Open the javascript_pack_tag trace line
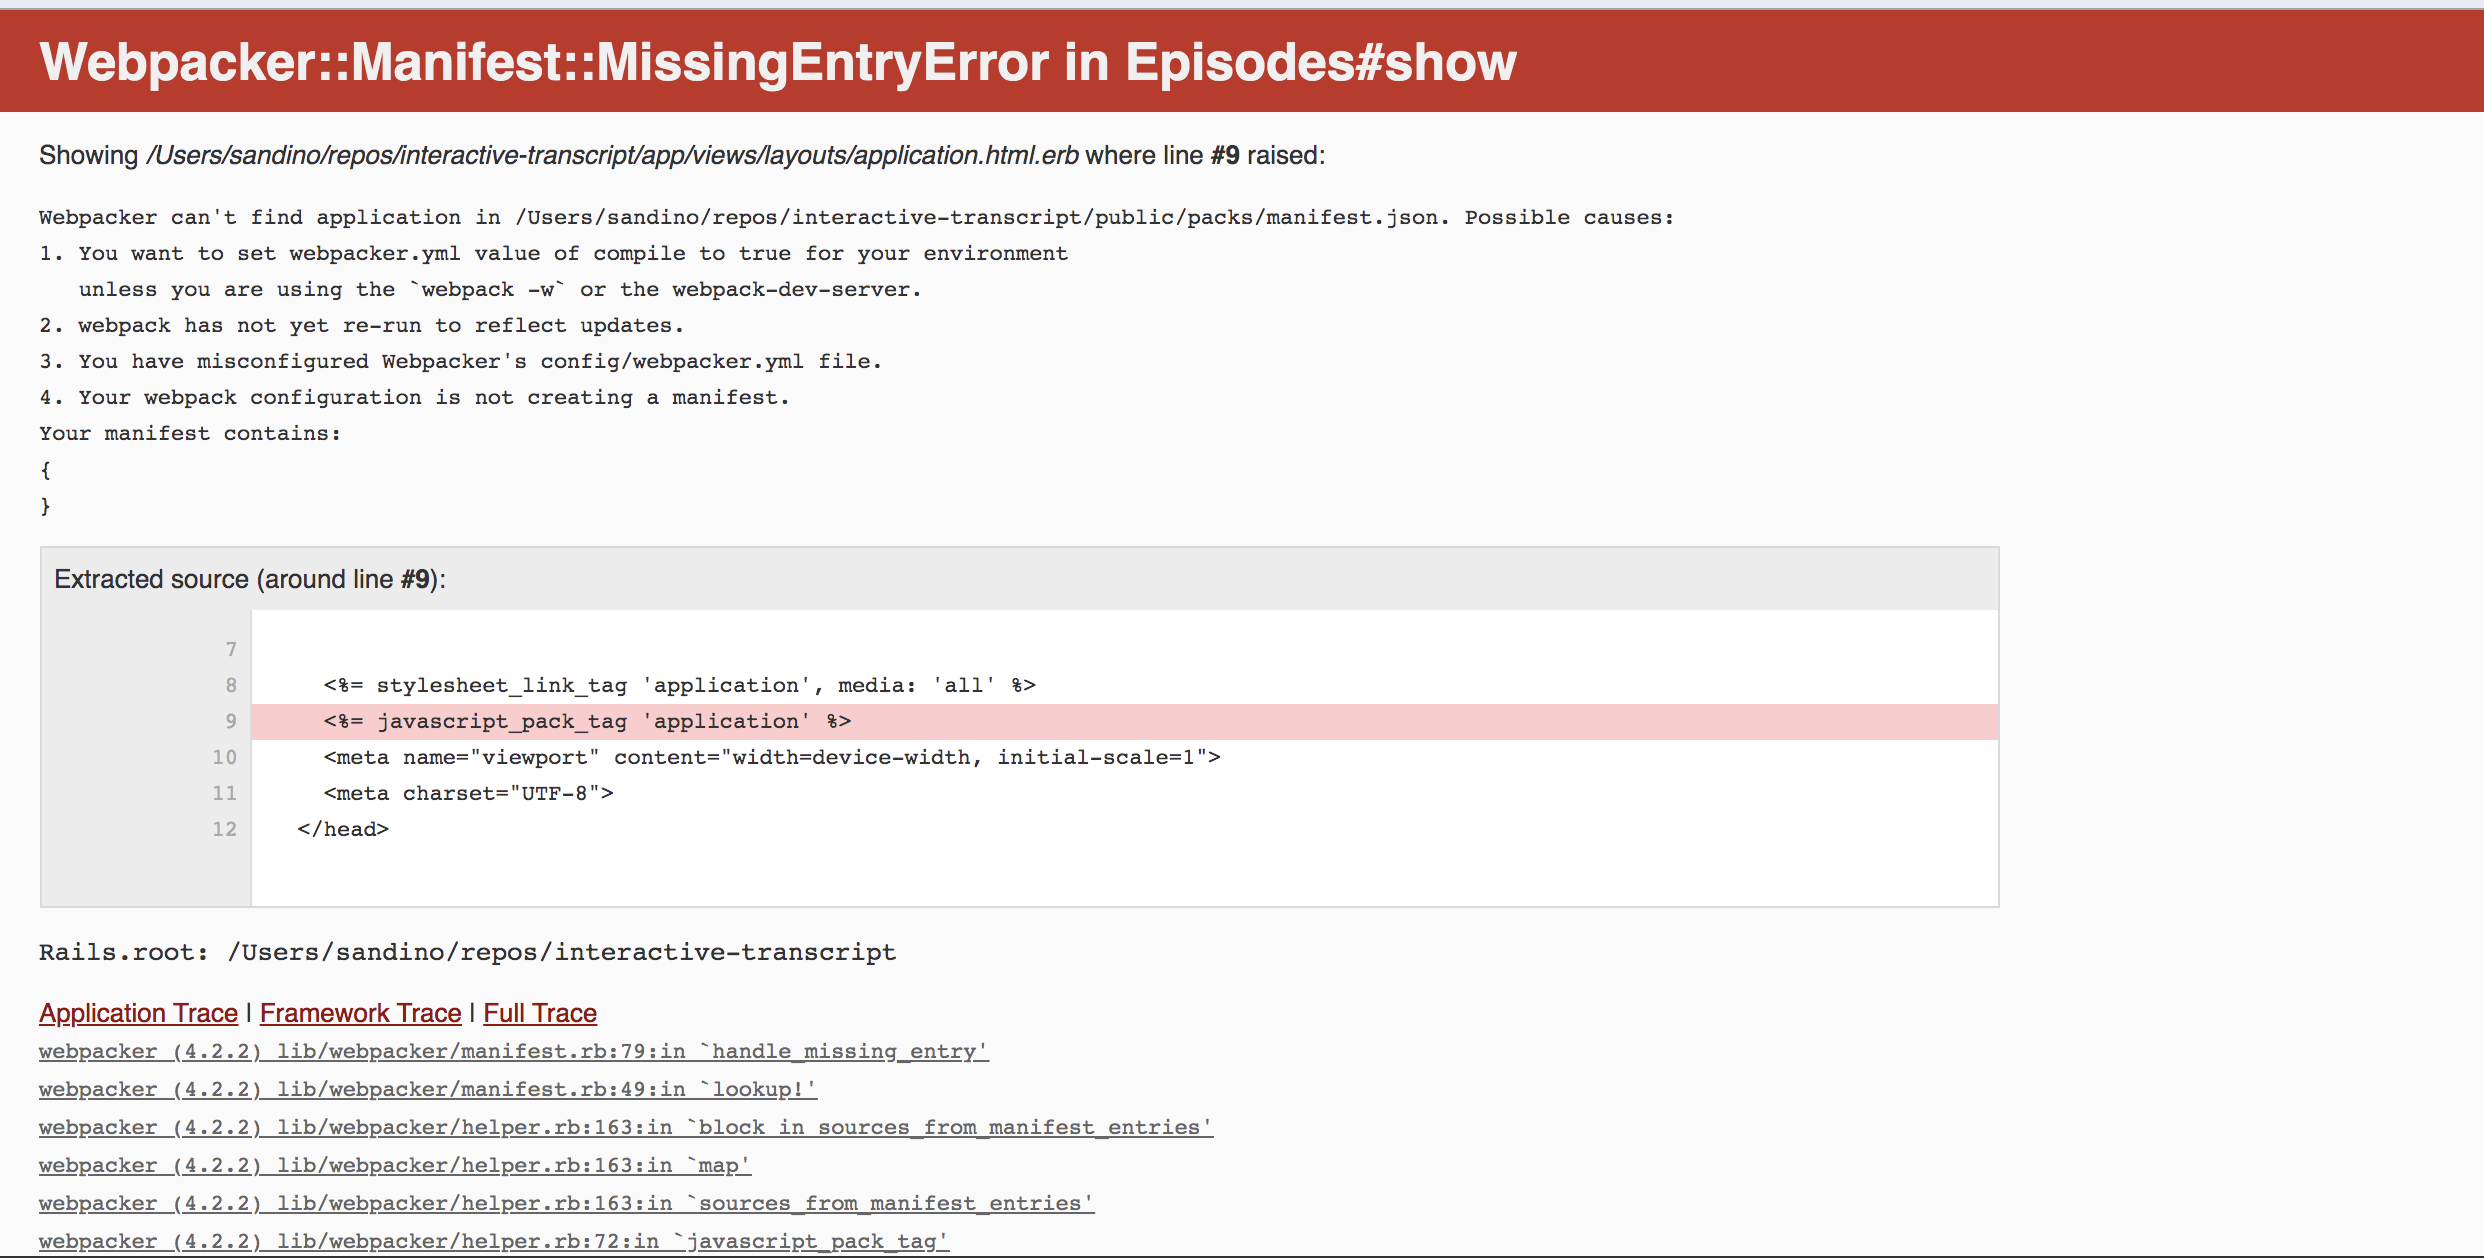Image resolution: width=2484 pixels, height=1258 pixels. (x=493, y=1240)
